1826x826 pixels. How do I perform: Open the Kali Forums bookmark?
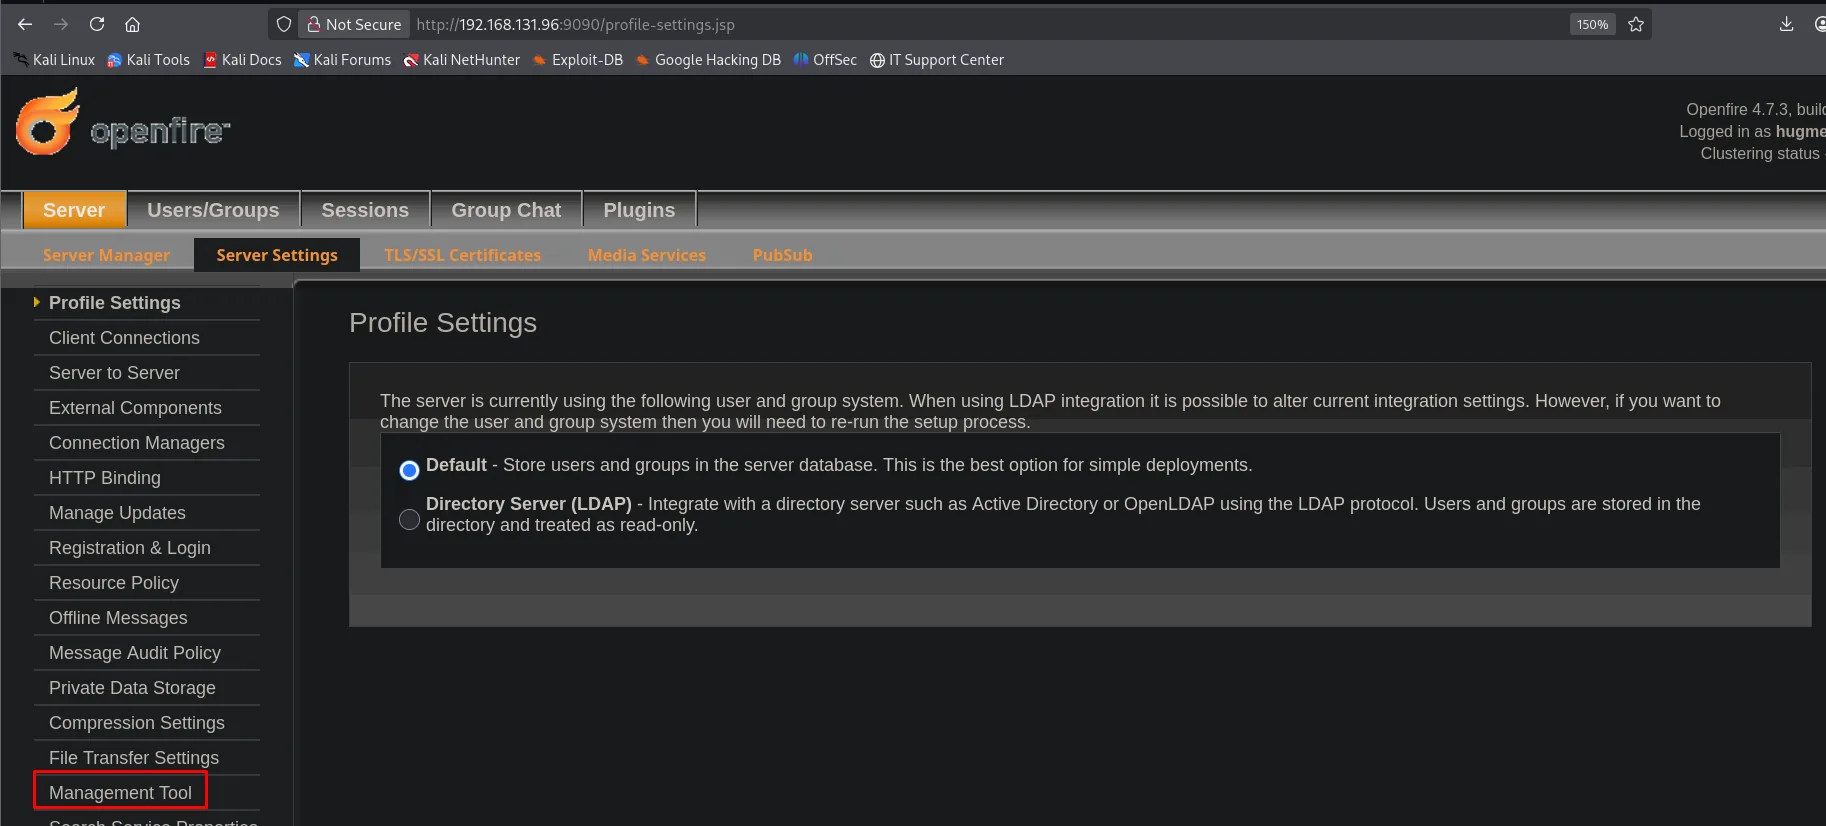point(342,60)
